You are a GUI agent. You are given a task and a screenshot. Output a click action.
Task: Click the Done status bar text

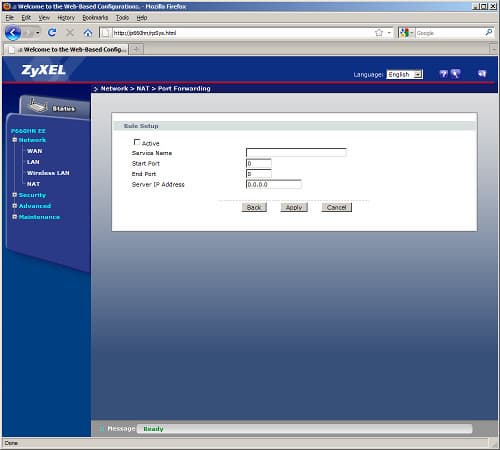(x=11, y=443)
